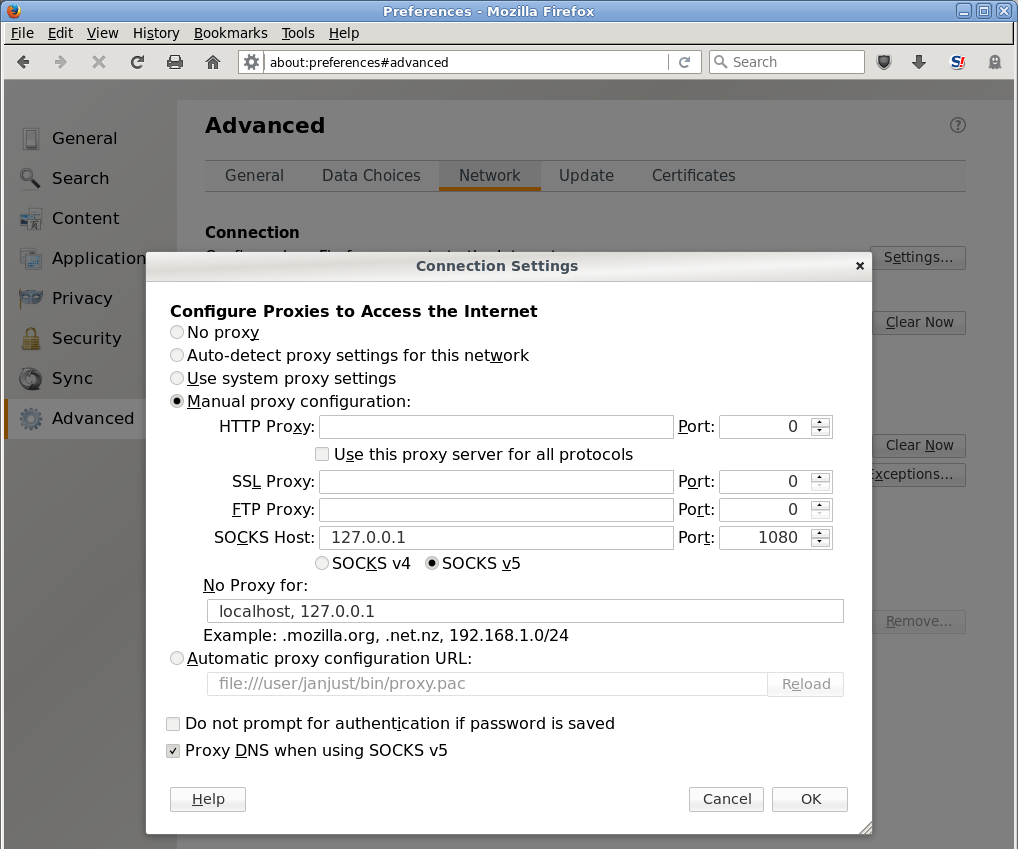Cancel the Connection Settings dialog
The image size is (1018, 849).
726,799
